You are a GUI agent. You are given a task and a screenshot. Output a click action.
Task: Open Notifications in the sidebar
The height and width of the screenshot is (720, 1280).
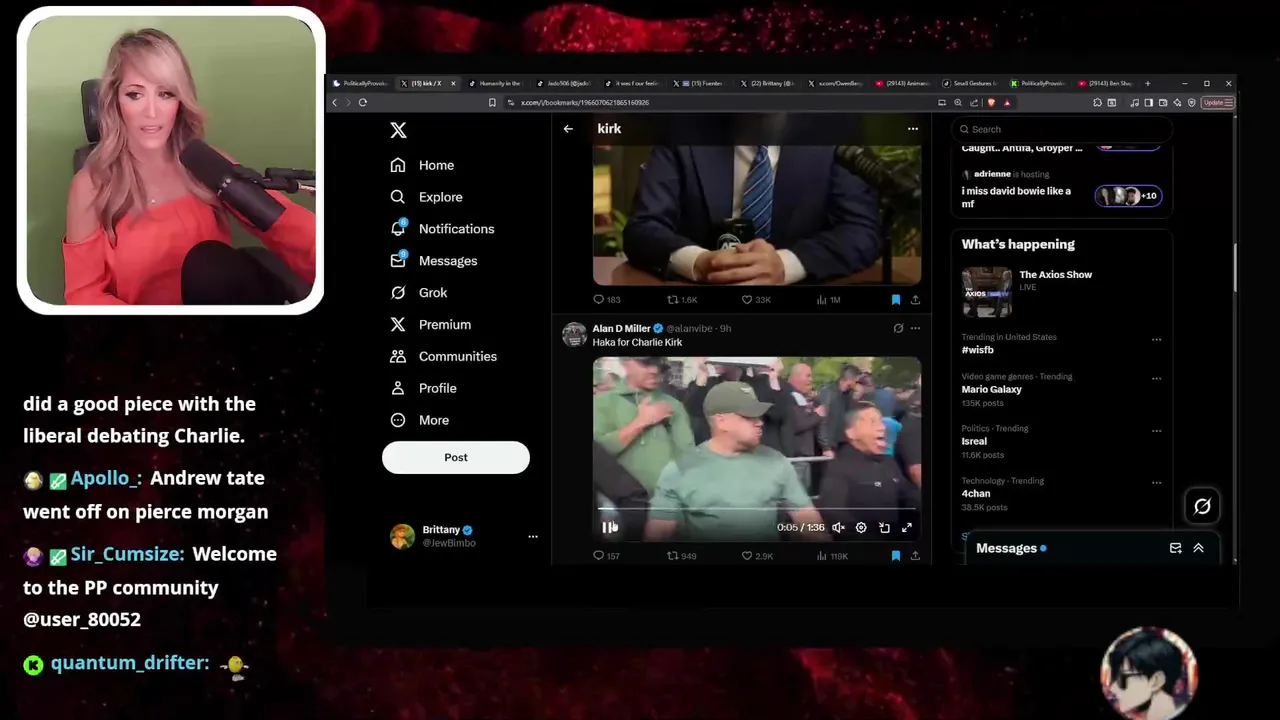442,229
